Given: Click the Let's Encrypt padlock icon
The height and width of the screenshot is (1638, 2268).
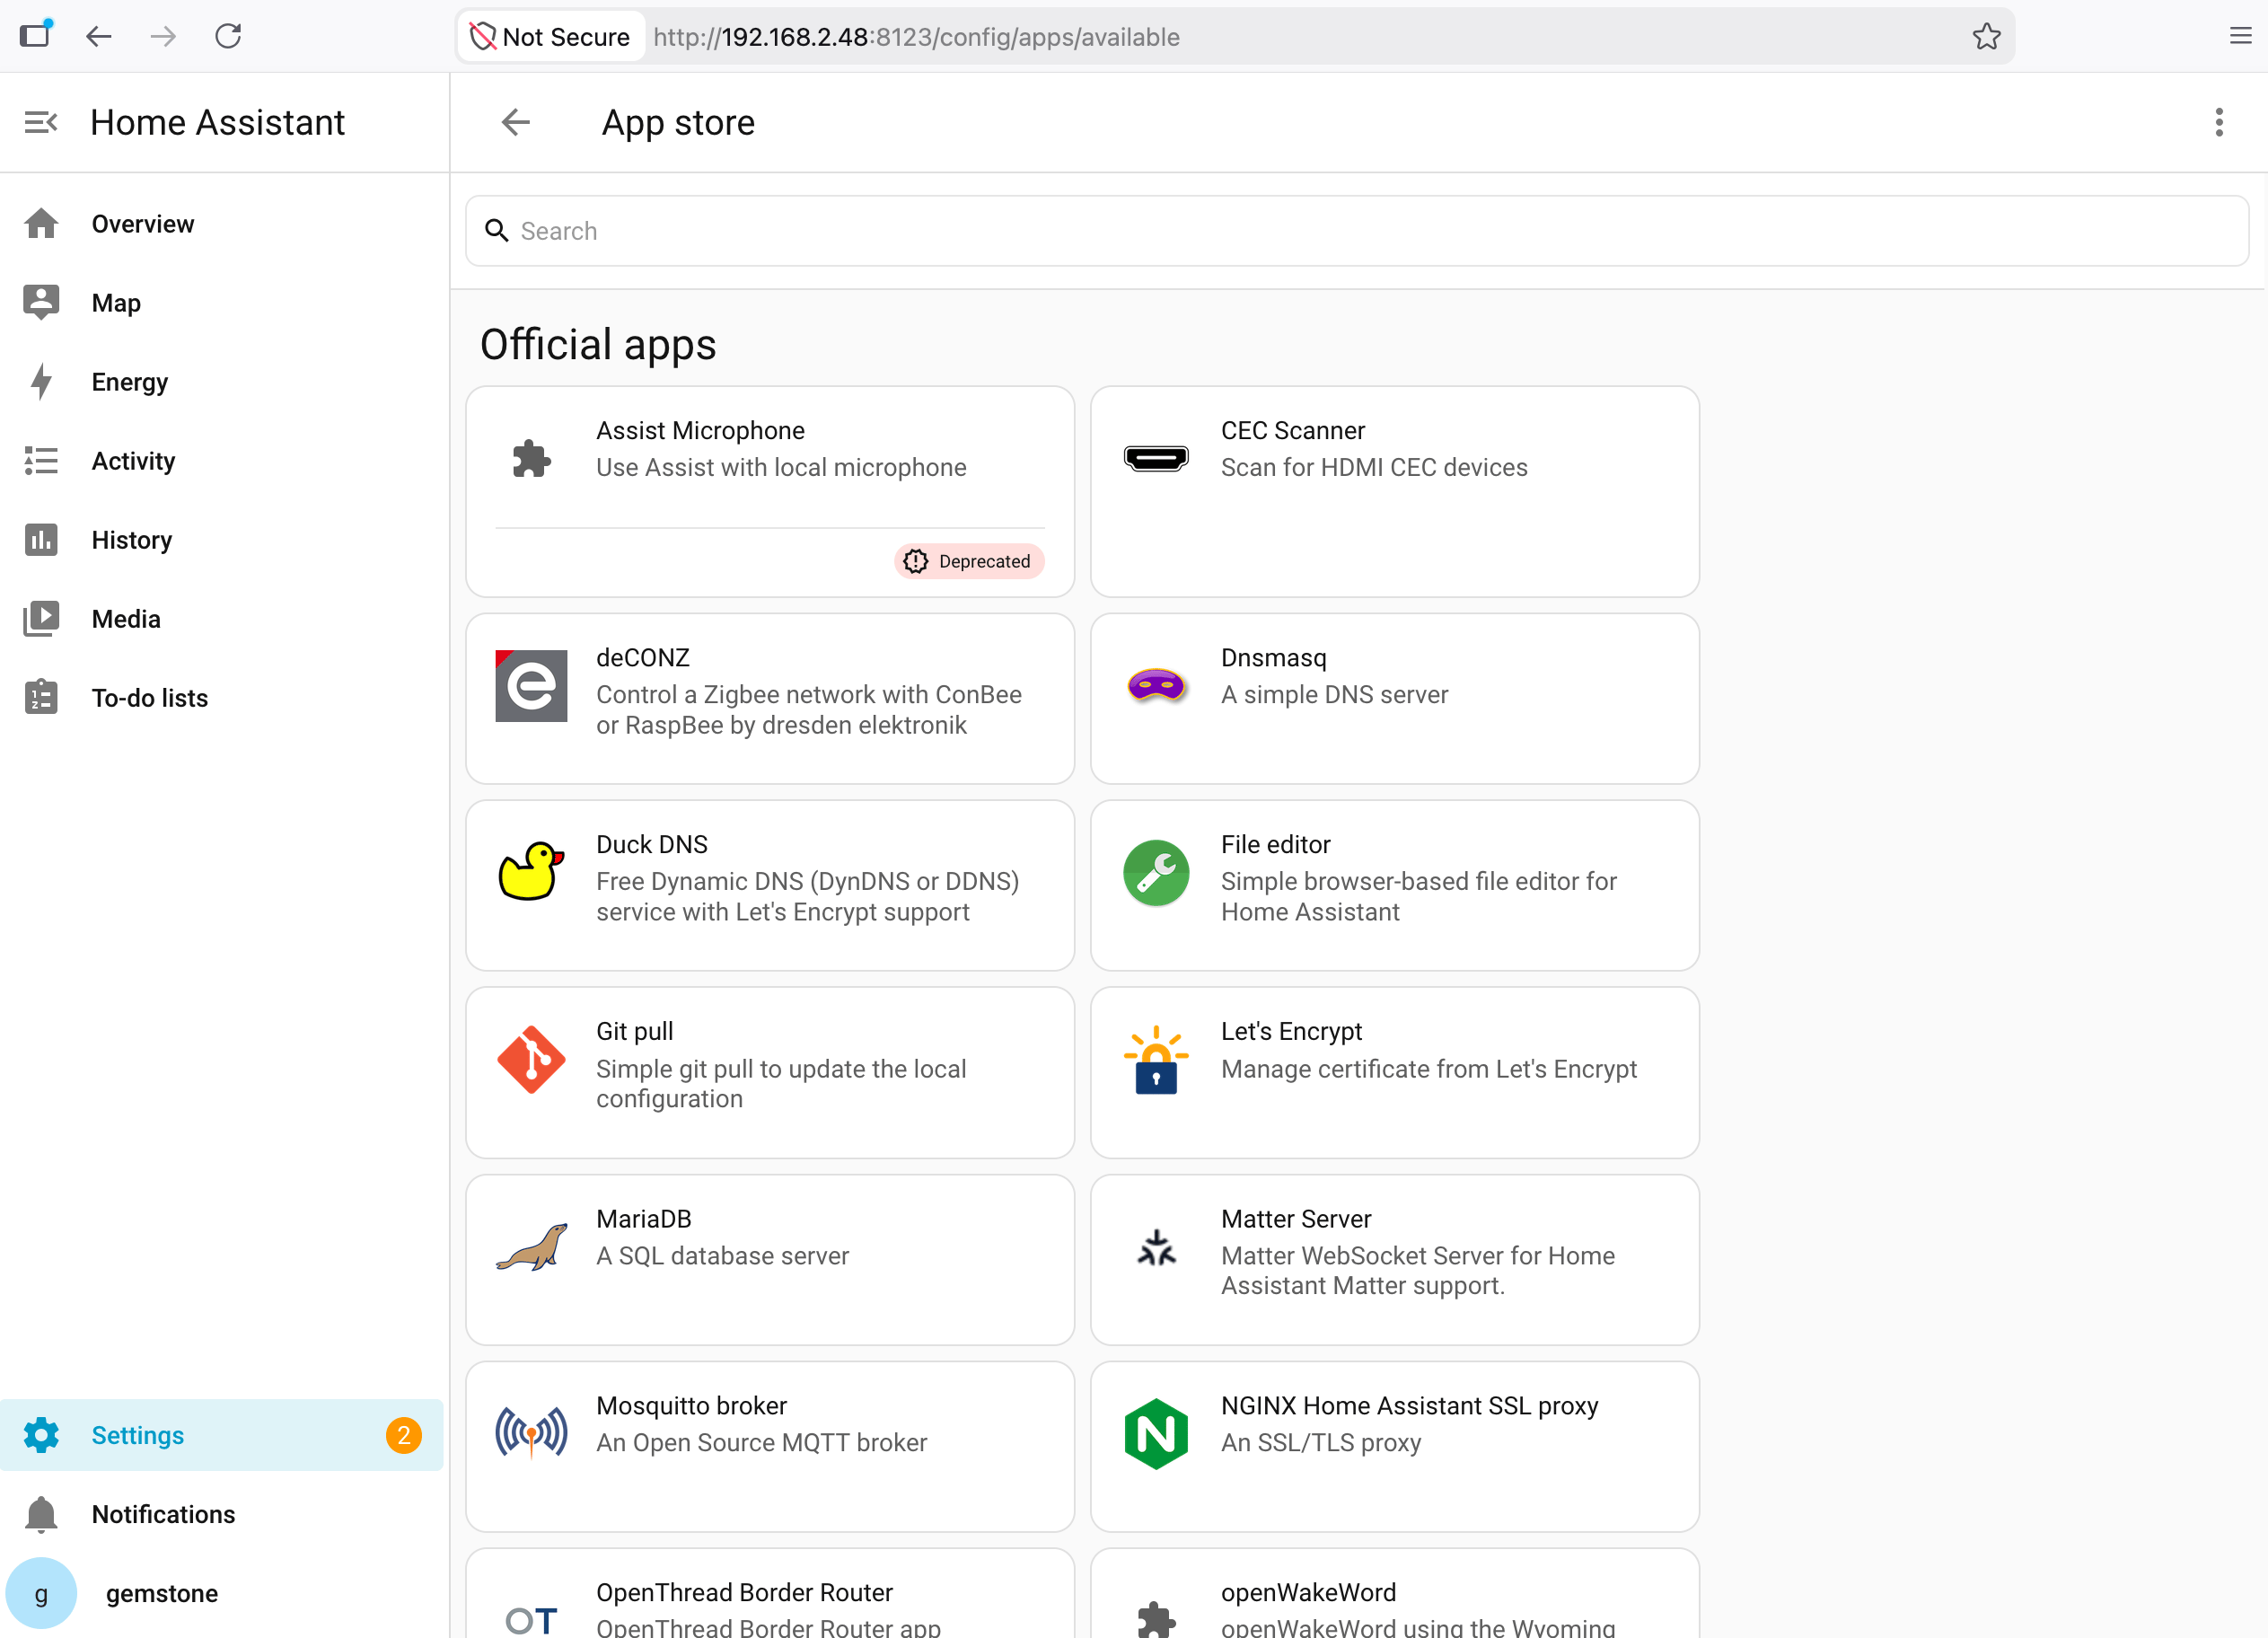Looking at the screenshot, I should point(1155,1059).
